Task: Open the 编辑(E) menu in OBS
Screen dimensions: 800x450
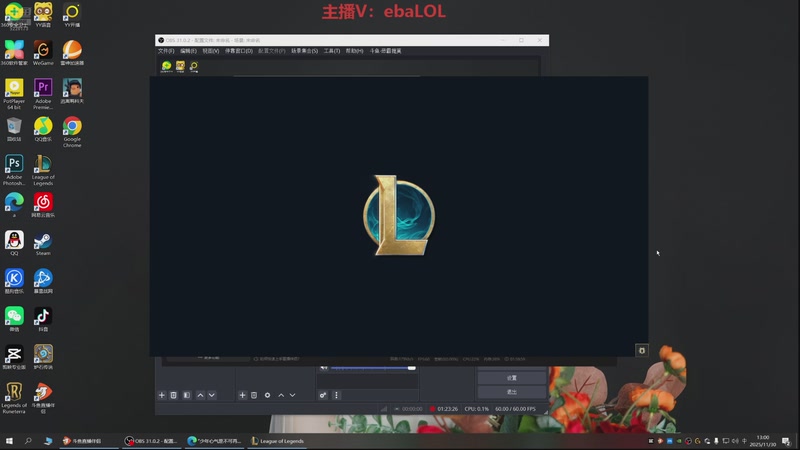Action: (188, 51)
